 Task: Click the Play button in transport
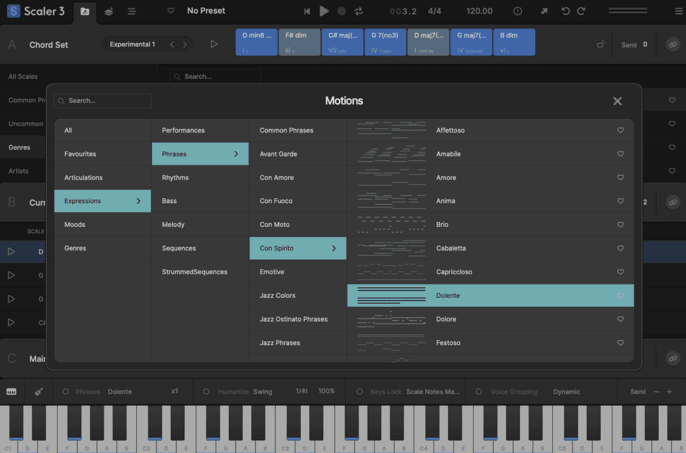(324, 11)
